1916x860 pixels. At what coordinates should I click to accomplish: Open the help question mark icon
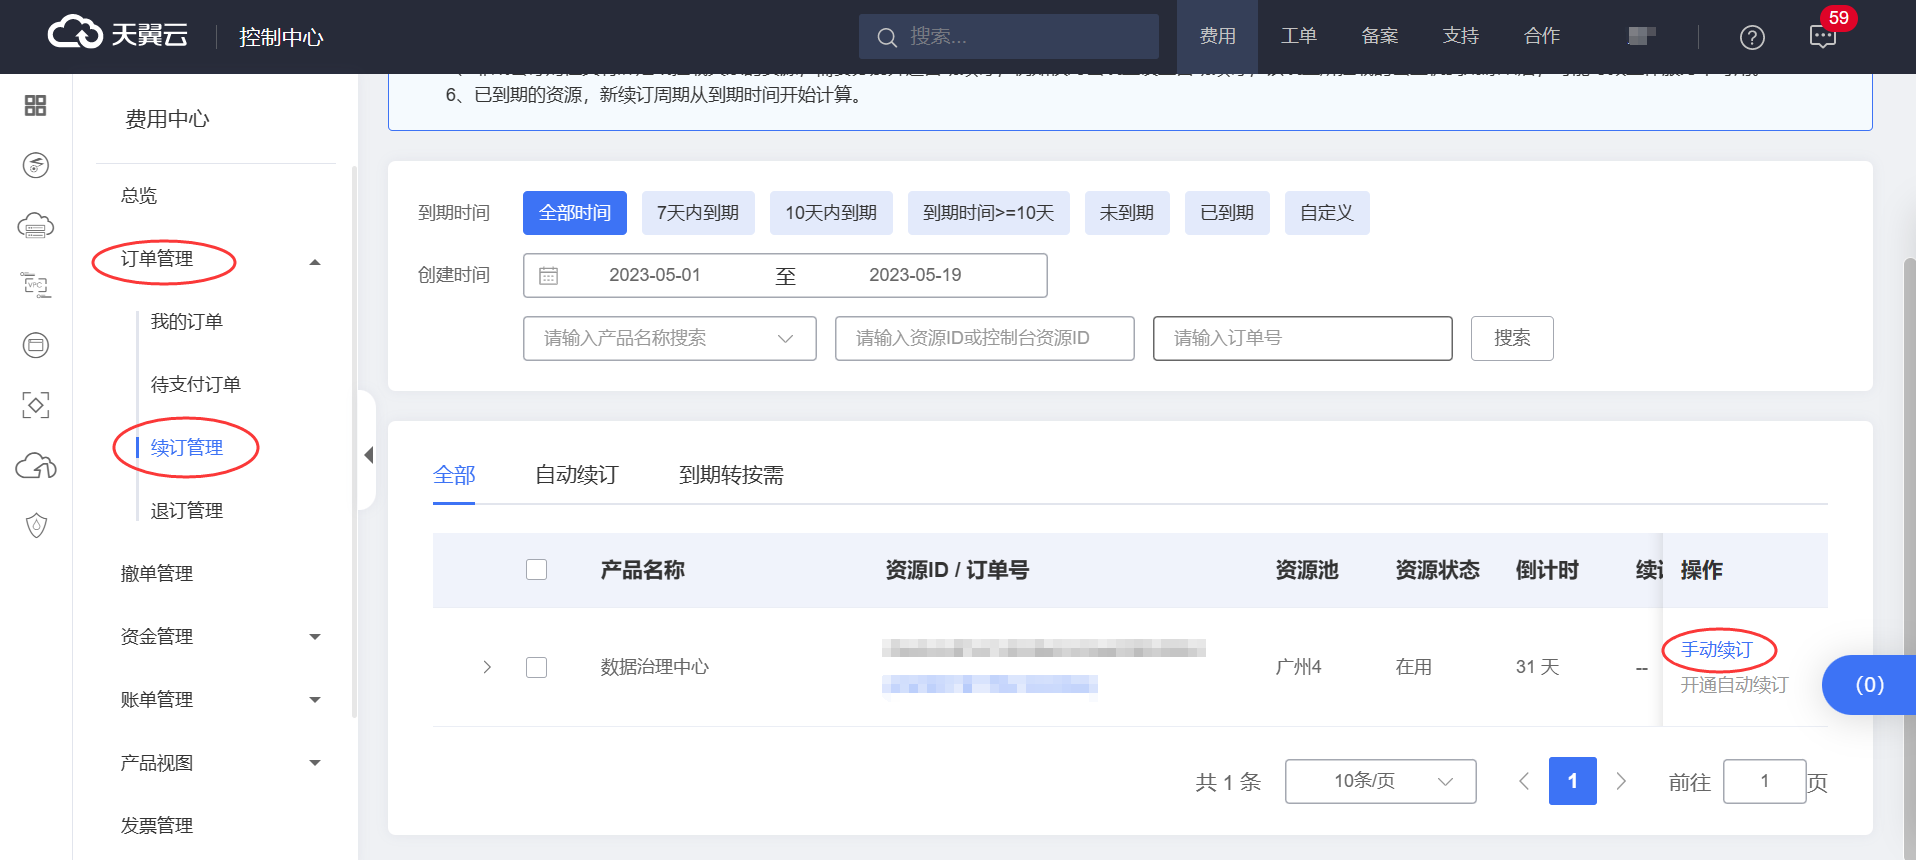tap(1752, 37)
